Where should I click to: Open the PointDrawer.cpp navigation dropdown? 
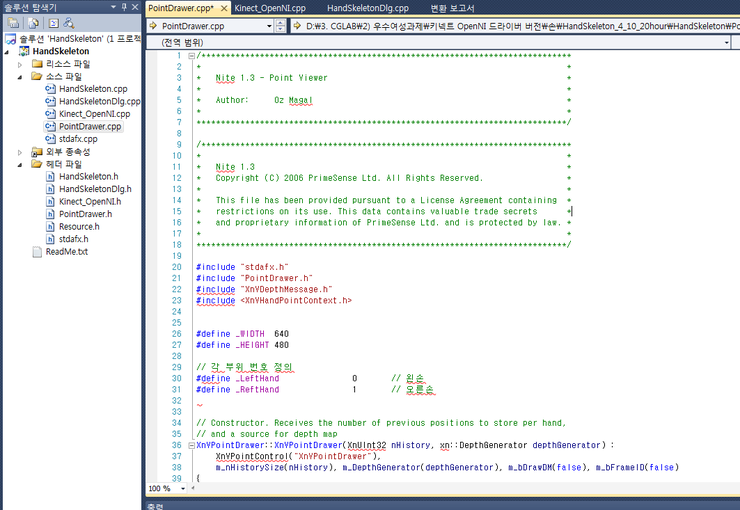[269, 26]
